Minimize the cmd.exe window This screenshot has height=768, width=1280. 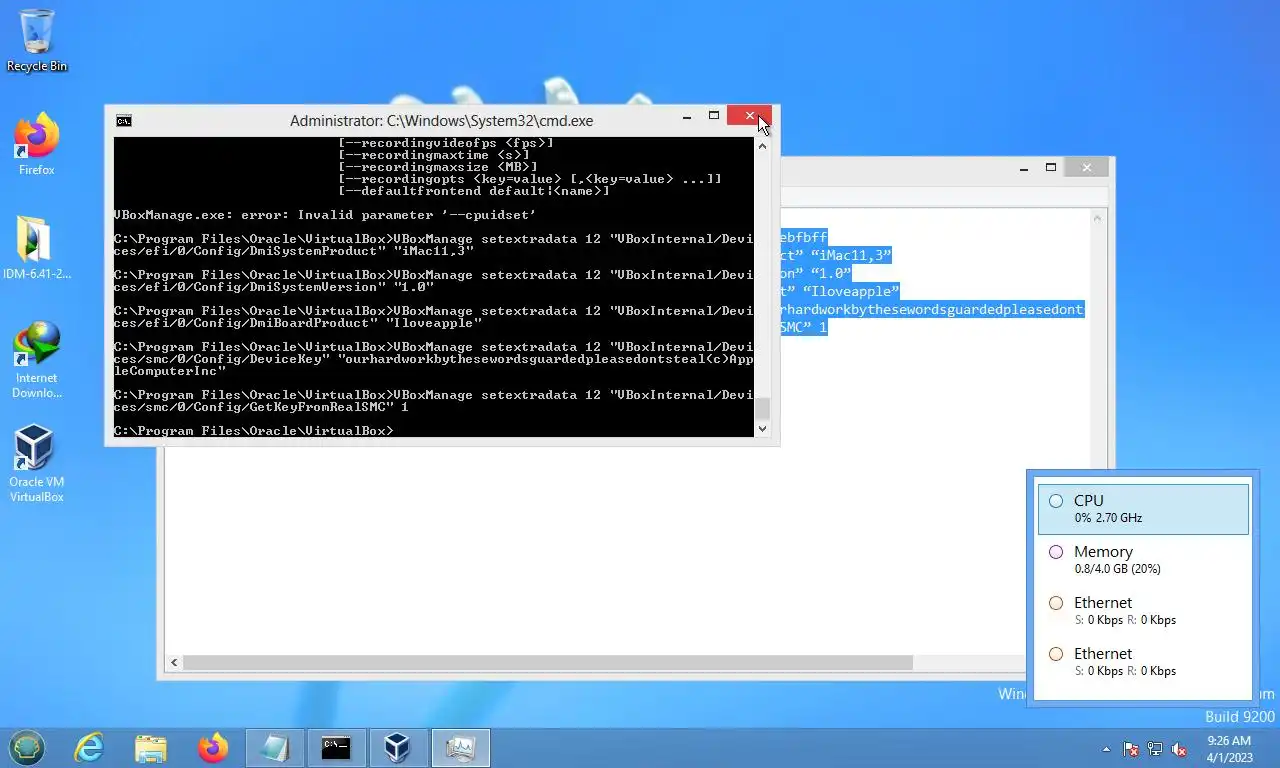687,117
